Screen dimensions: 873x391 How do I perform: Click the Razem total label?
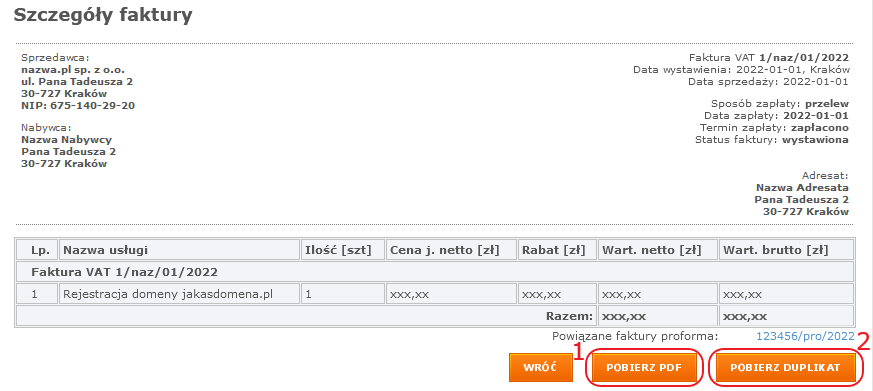569,316
